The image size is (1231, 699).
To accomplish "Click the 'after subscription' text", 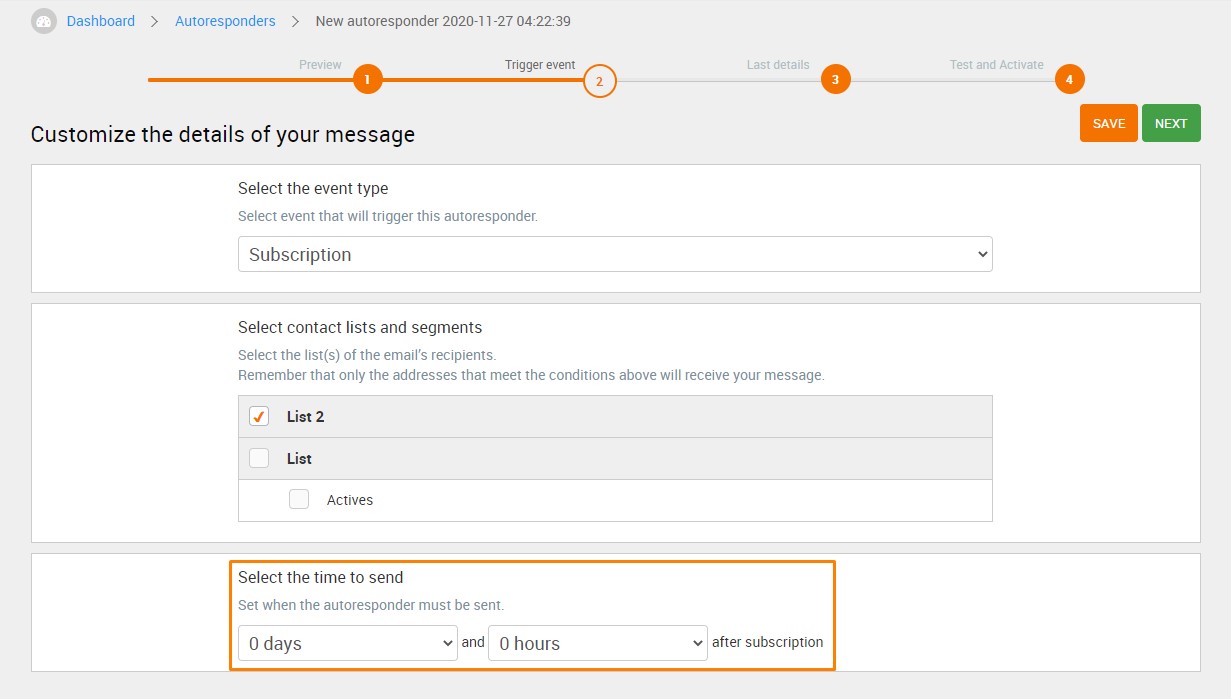I will click(768, 642).
